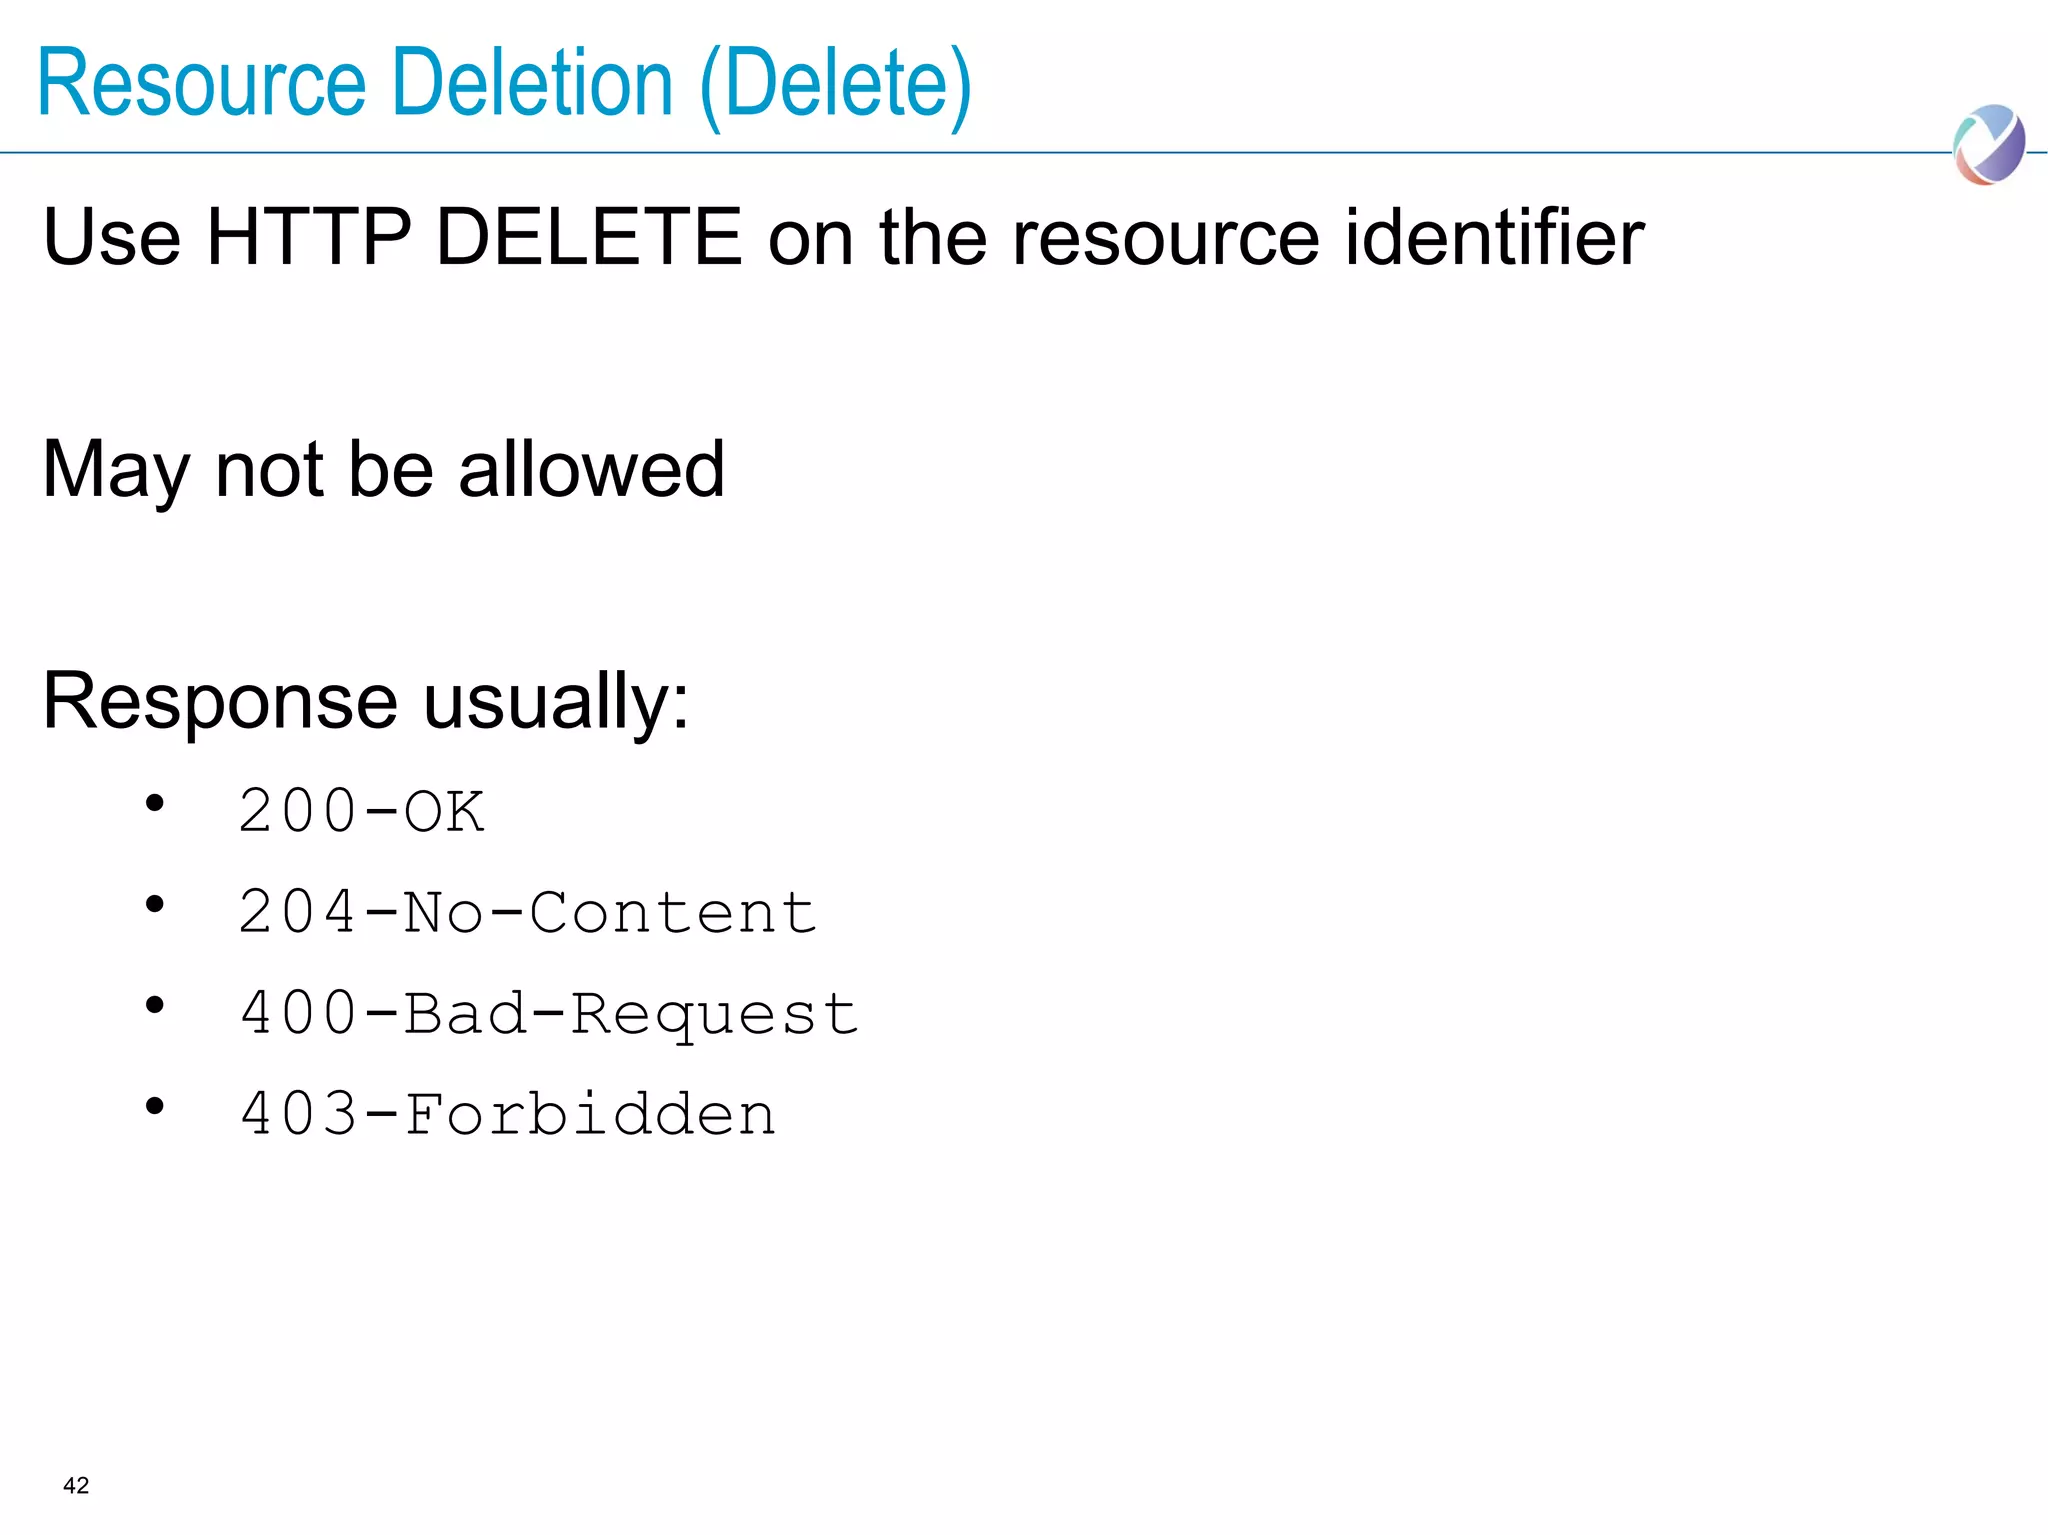Select the "200-OK" bullet text

[361, 811]
